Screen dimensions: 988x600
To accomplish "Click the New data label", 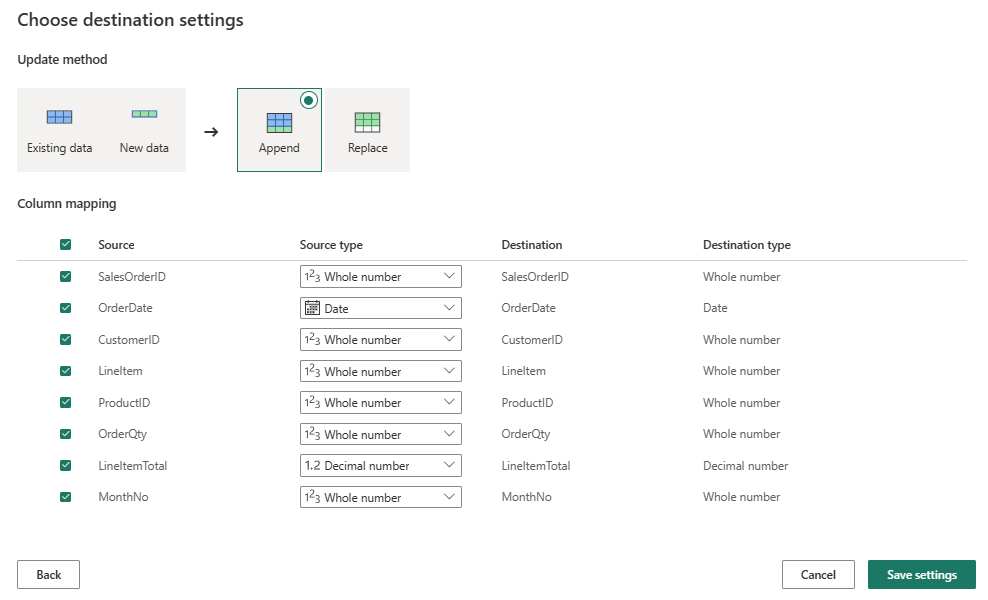I will (x=144, y=148).
